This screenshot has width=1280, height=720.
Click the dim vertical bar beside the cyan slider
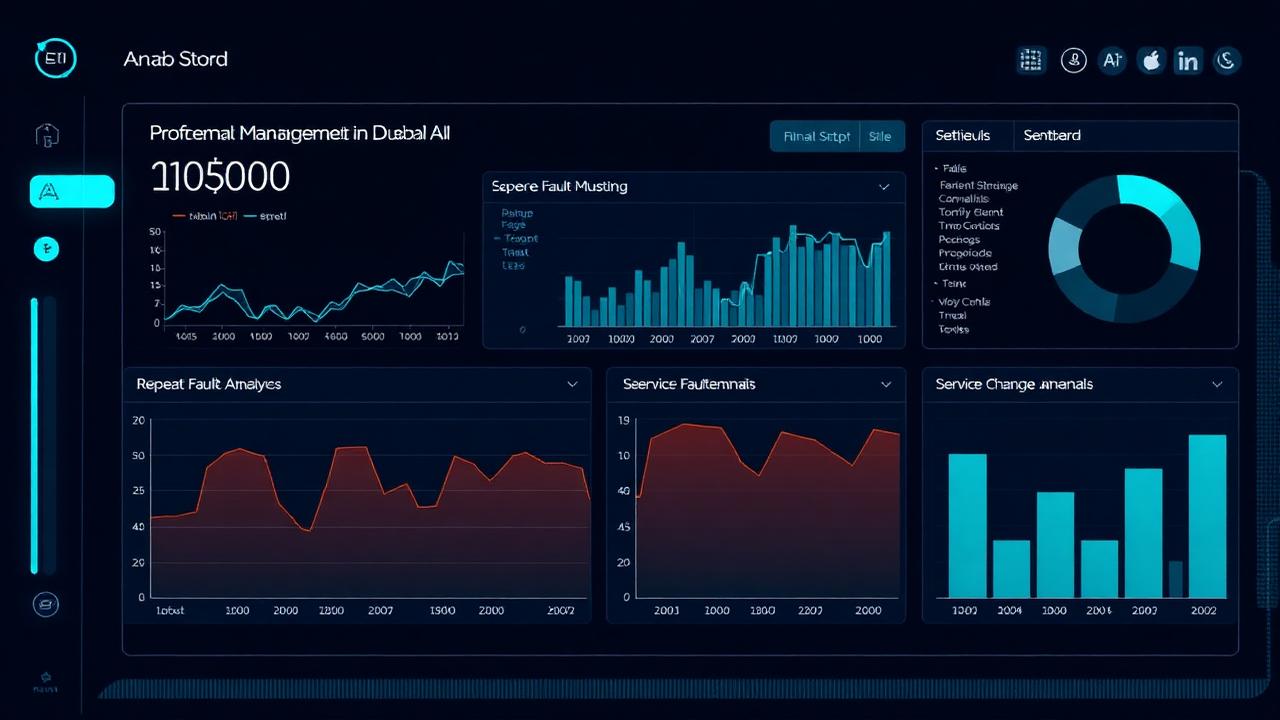tap(49, 435)
